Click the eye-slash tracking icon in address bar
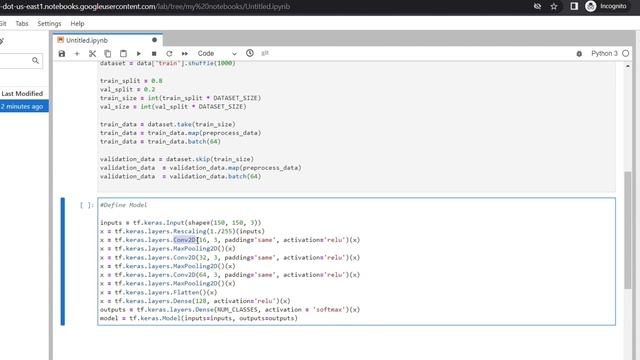This screenshot has height=360, width=640. pyautogui.click(x=537, y=6)
